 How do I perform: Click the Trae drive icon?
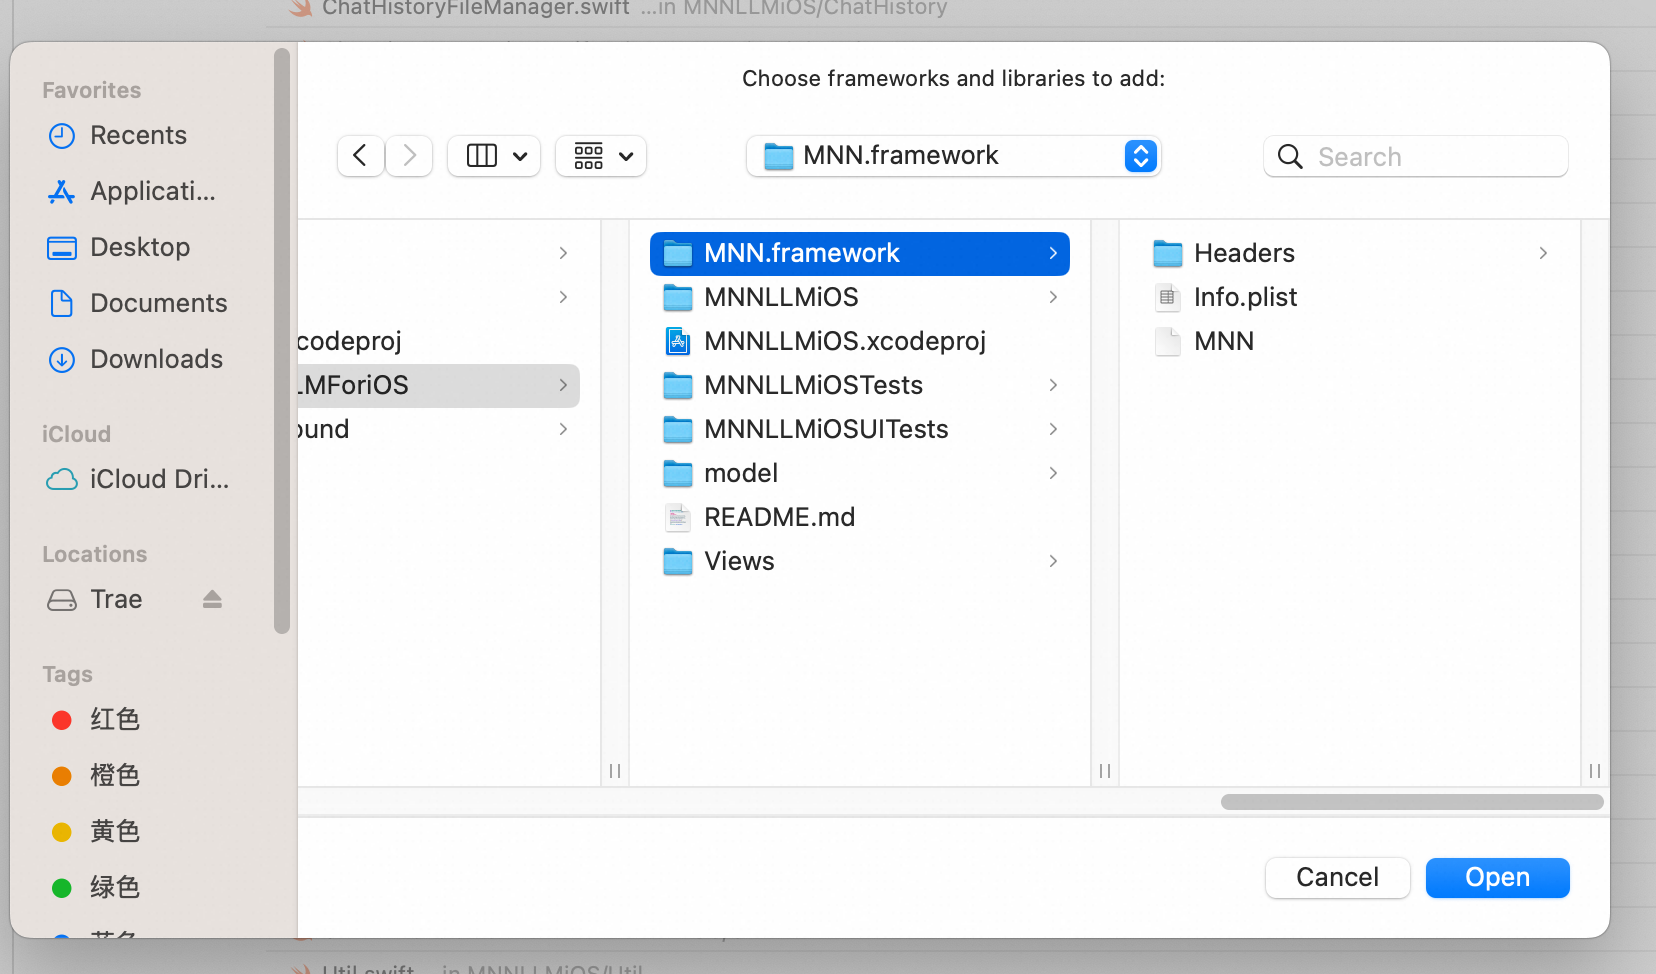(x=62, y=600)
